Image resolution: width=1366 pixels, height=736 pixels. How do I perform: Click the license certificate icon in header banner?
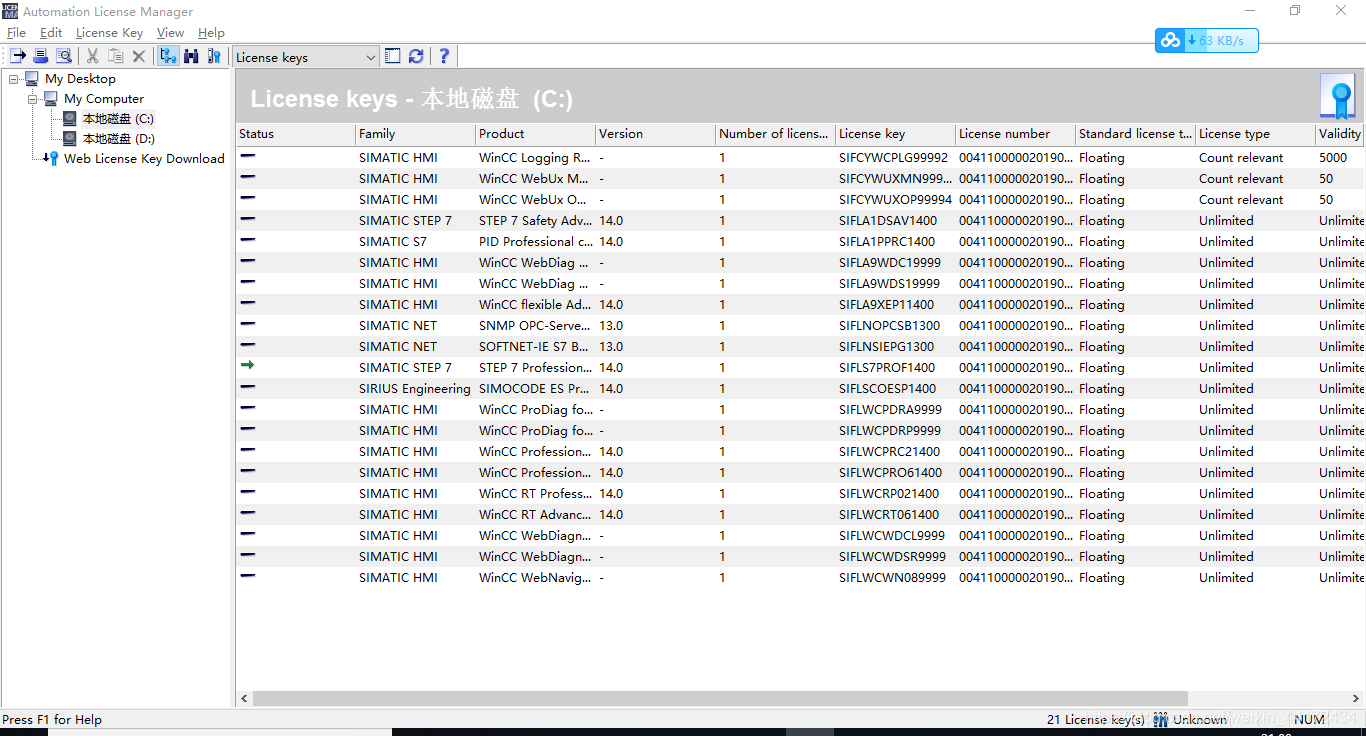coord(1337,97)
